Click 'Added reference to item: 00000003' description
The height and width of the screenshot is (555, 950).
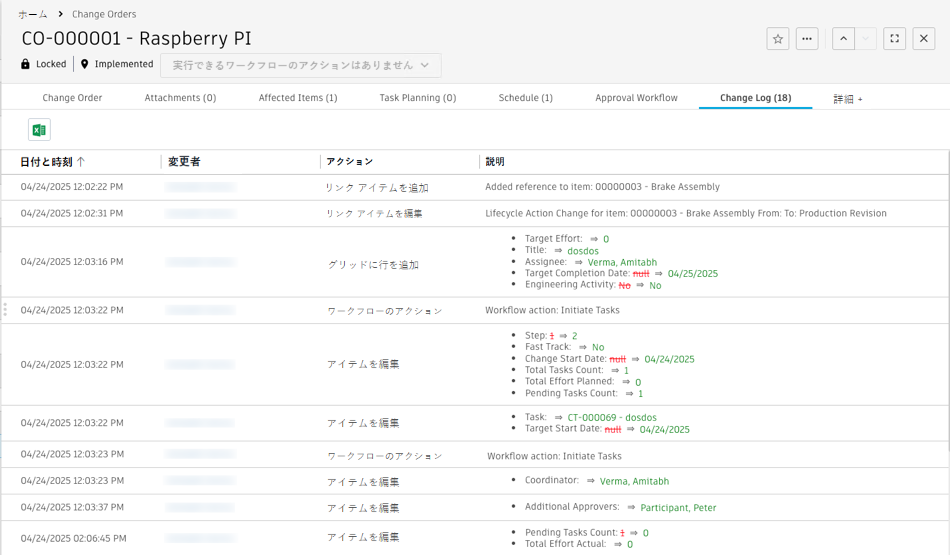[x=602, y=187]
